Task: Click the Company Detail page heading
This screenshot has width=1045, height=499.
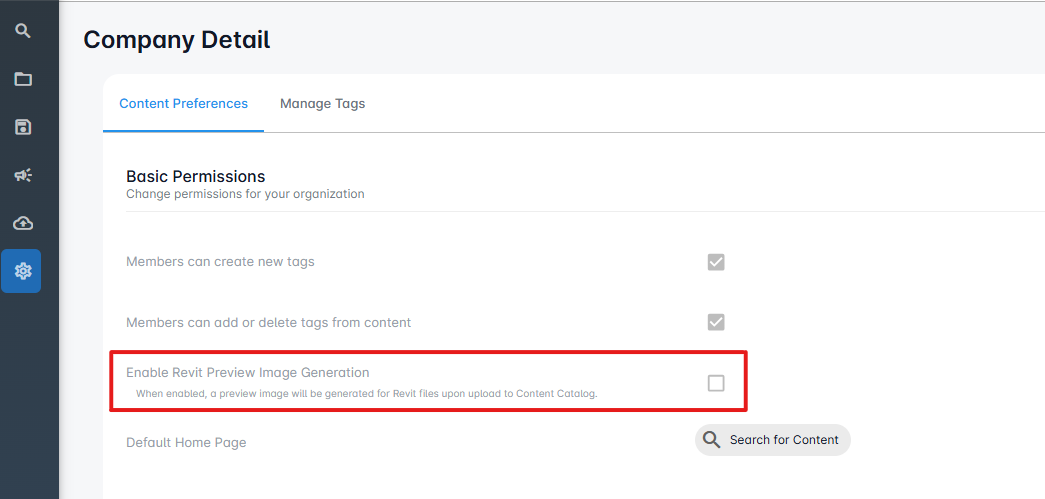Action: (x=177, y=40)
